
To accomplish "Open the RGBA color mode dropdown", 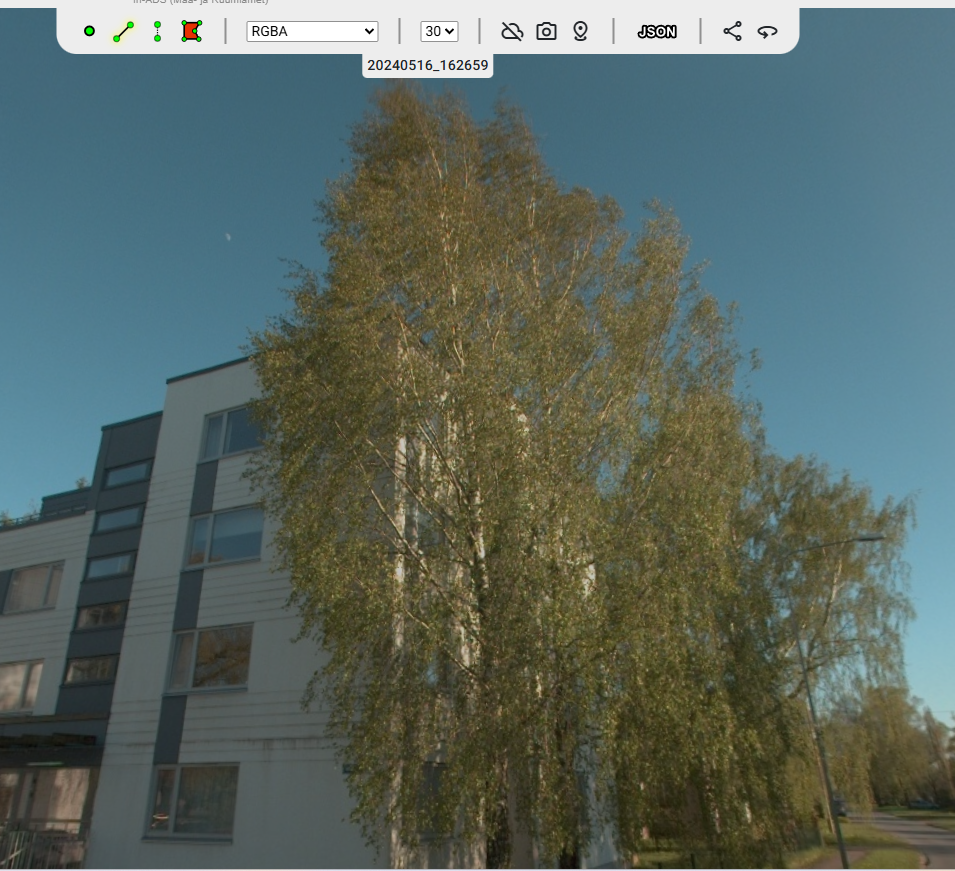I will (312, 31).
